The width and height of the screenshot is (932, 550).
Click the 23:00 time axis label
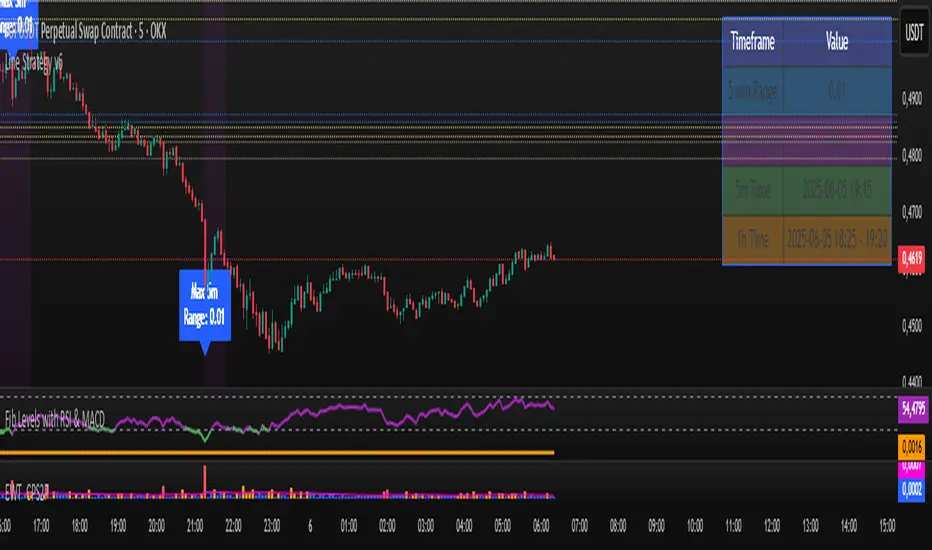click(x=272, y=526)
